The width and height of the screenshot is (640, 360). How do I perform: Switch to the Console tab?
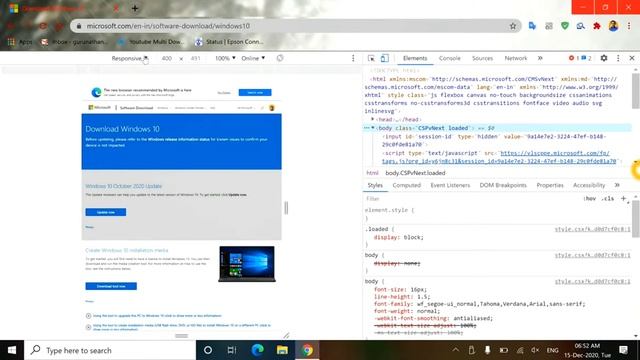click(x=449, y=58)
